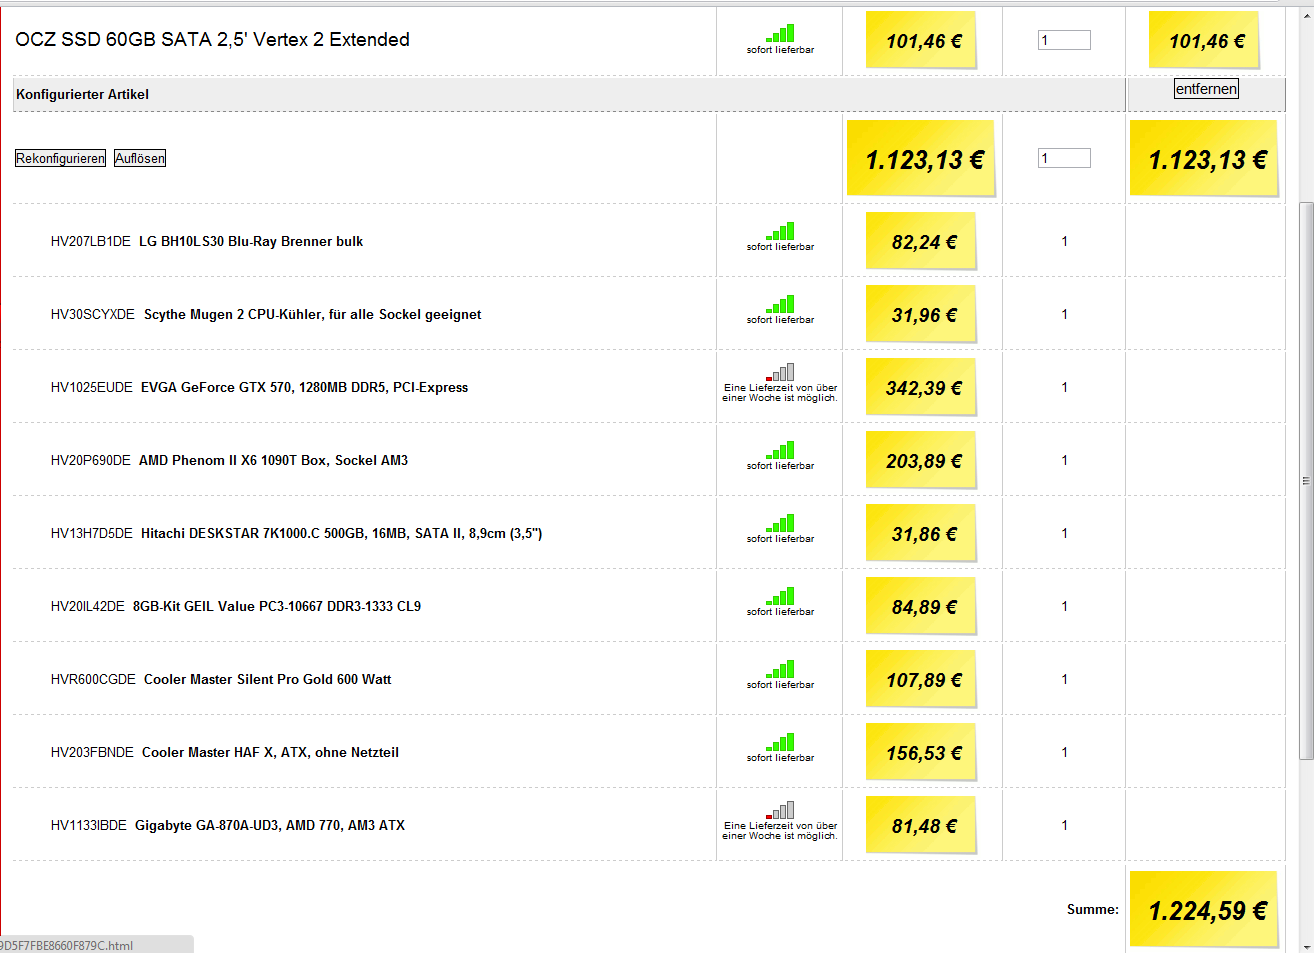
Task: Click the 156,53 € price note
Action: pos(921,753)
